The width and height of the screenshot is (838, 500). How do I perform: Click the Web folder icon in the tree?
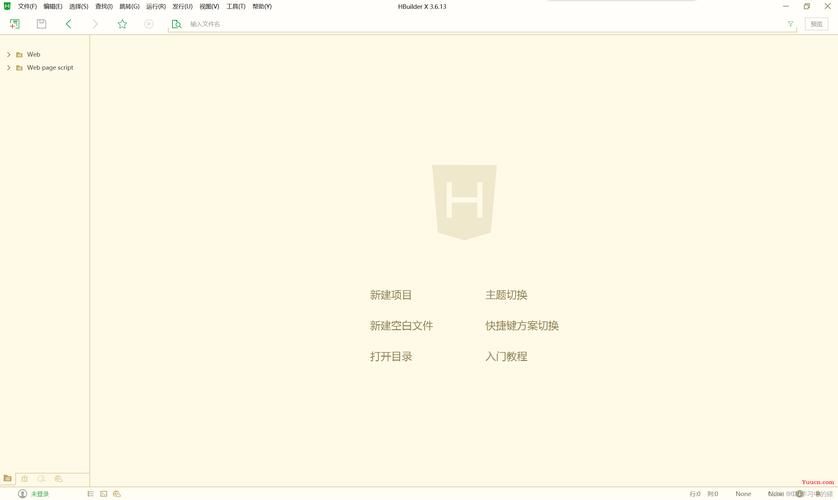pos(19,54)
